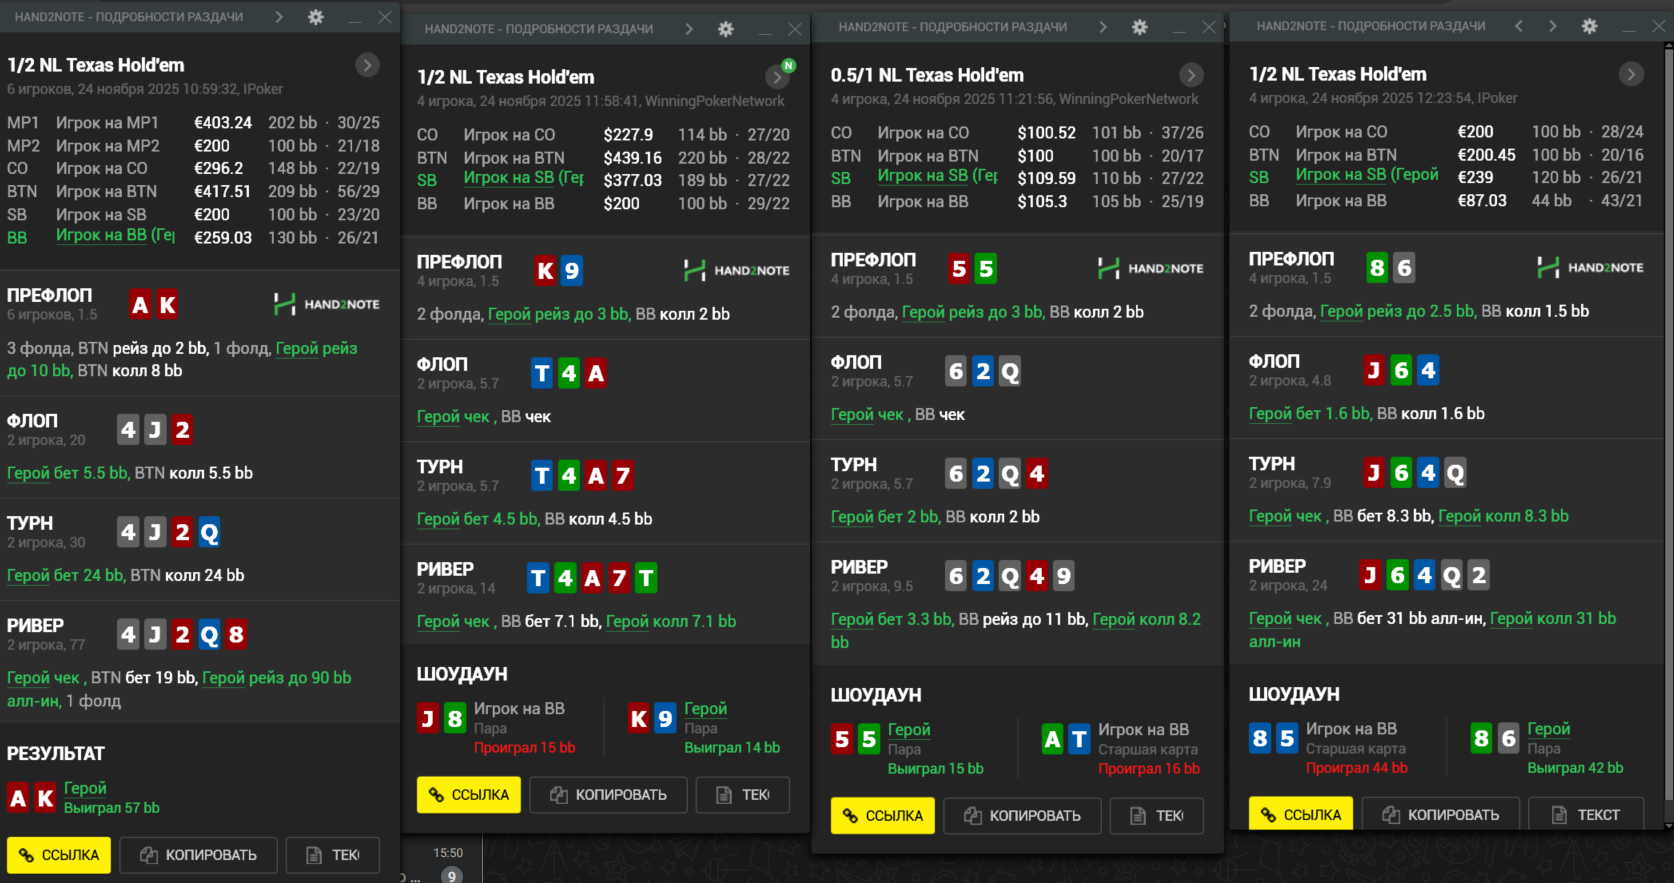This screenshot has height=883, width=1674.
Task: Click the Герой link beside Выиграл 14 bb
Action: tap(705, 708)
